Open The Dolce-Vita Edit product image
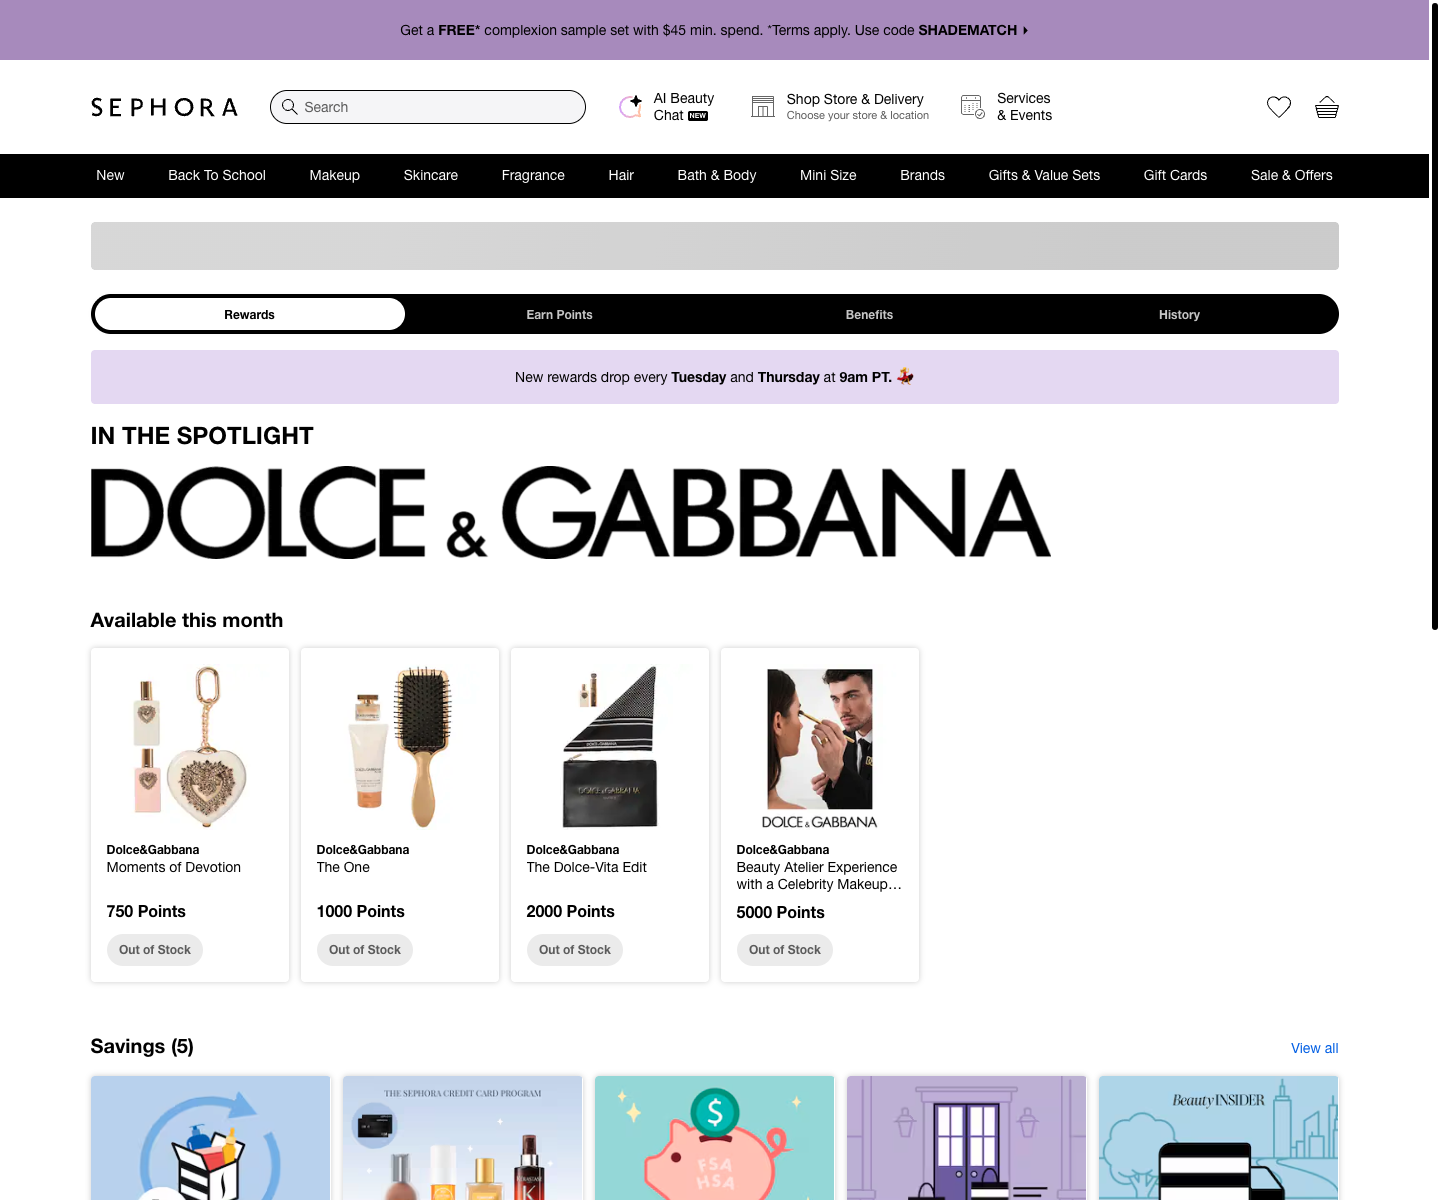Image resolution: width=1440 pixels, height=1200 pixels. [610, 747]
